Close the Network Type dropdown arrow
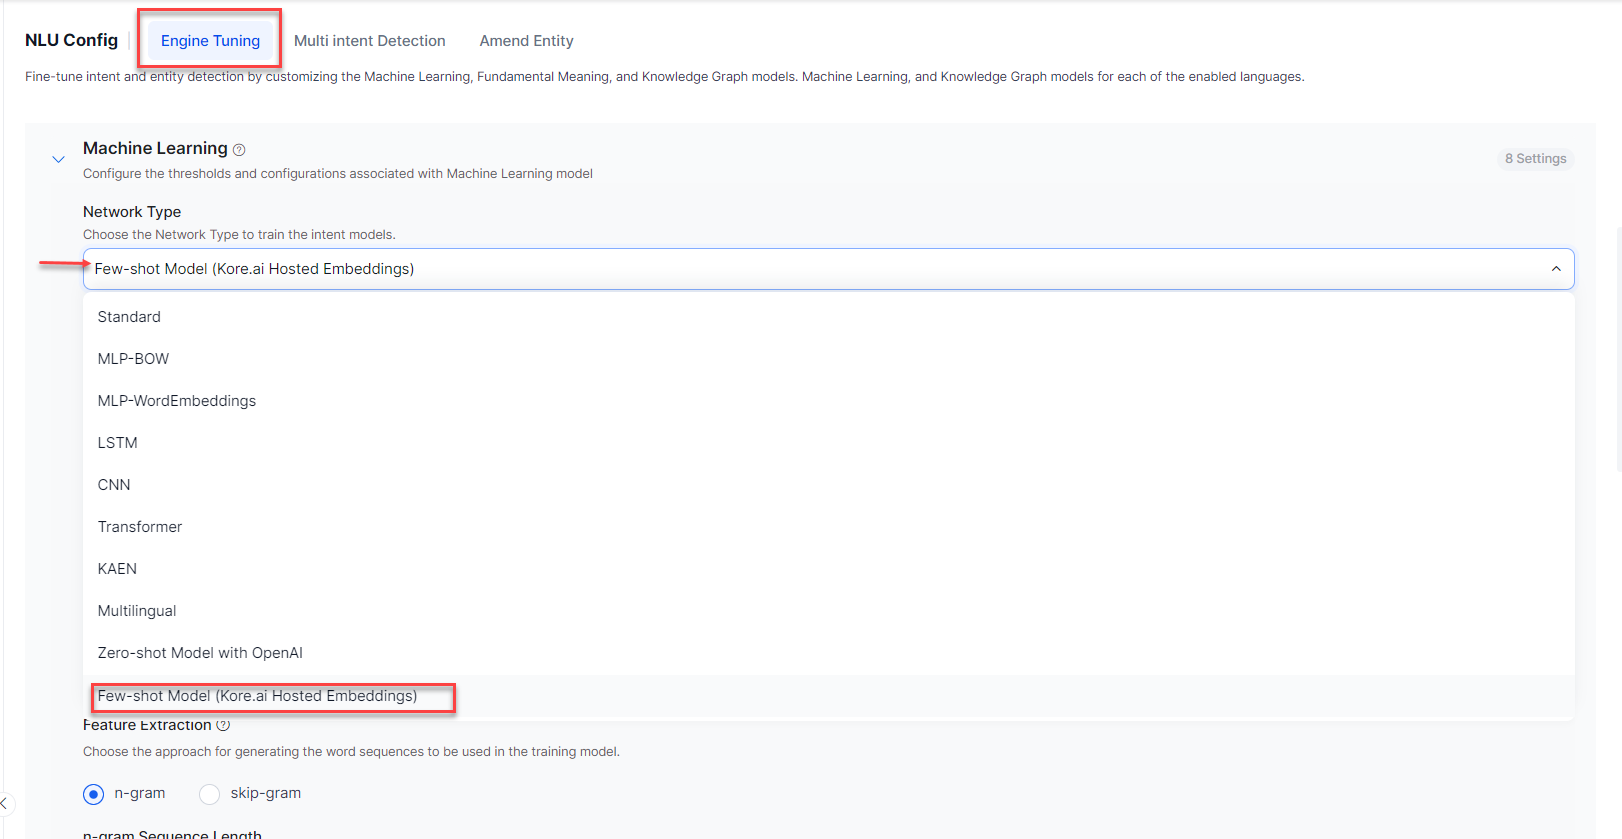The width and height of the screenshot is (1622, 839). 1555,269
